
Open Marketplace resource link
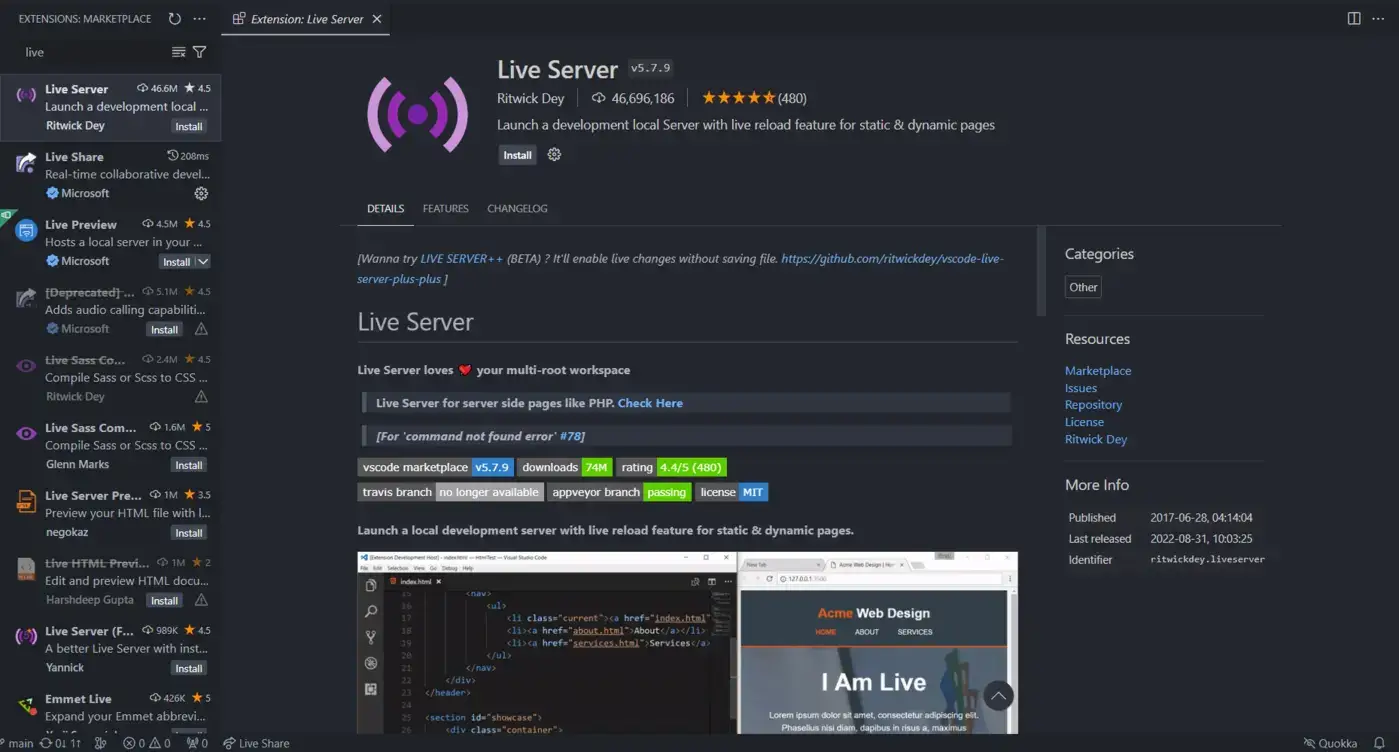tap(1098, 371)
